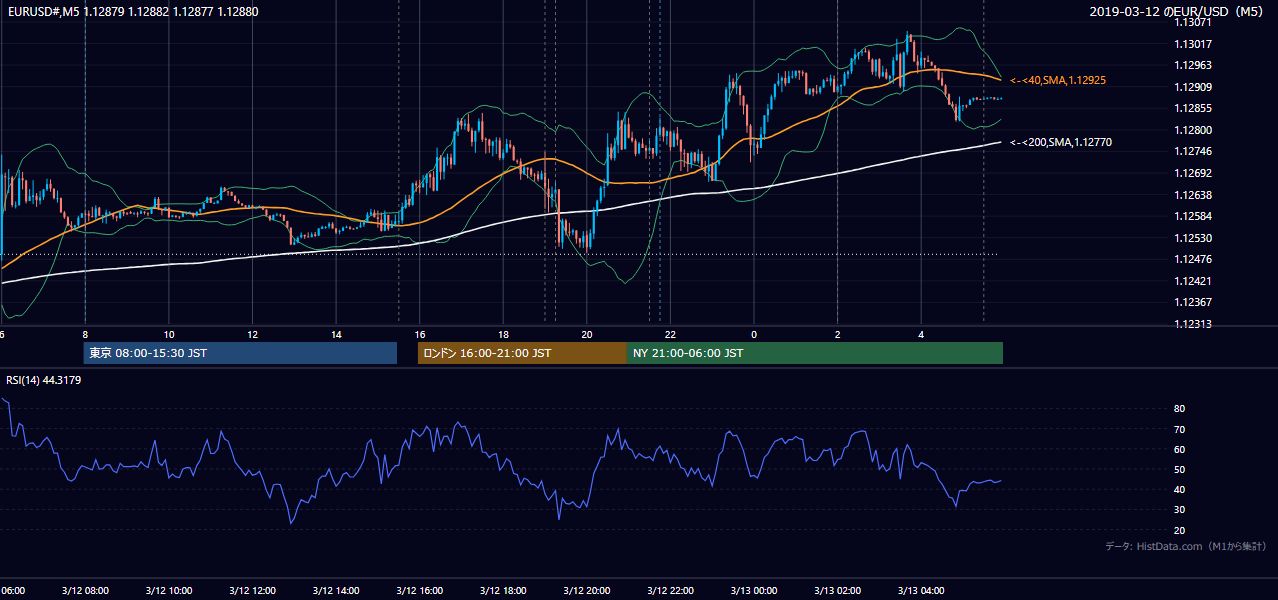The width and height of the screenshot is (1278, 600).
Task: Click the 3/12 18:00 bottom time label
Action: coord(503,591)
